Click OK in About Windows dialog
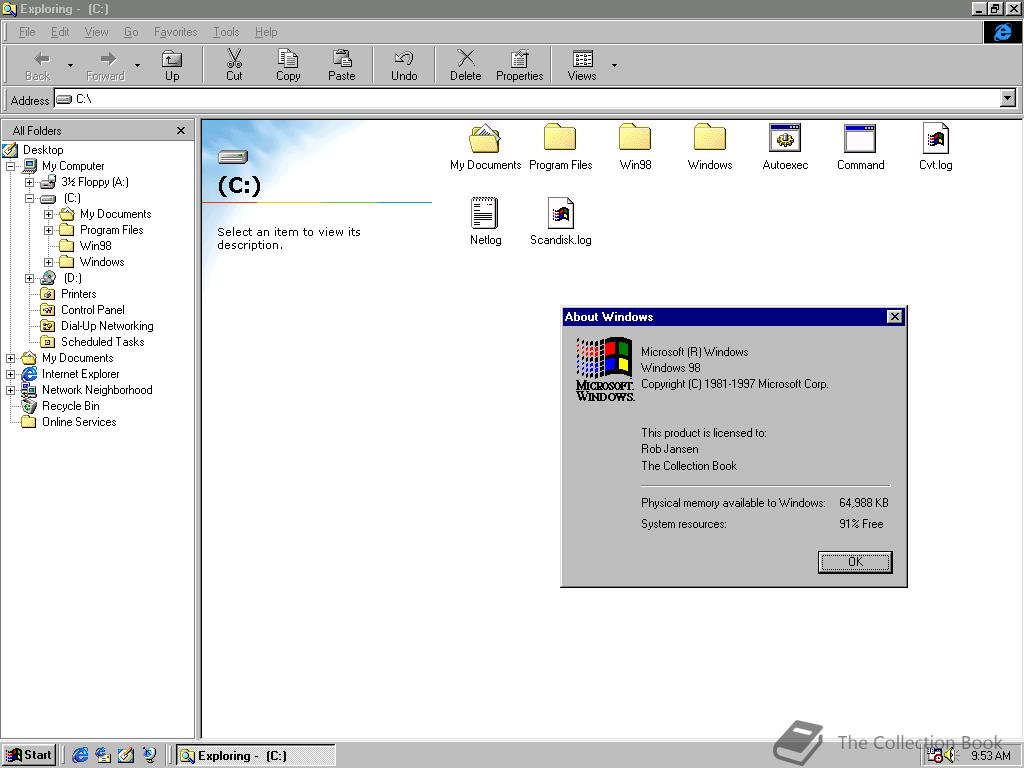Image resolution: width=1024 pixels, height=768 pixels. 855,562
